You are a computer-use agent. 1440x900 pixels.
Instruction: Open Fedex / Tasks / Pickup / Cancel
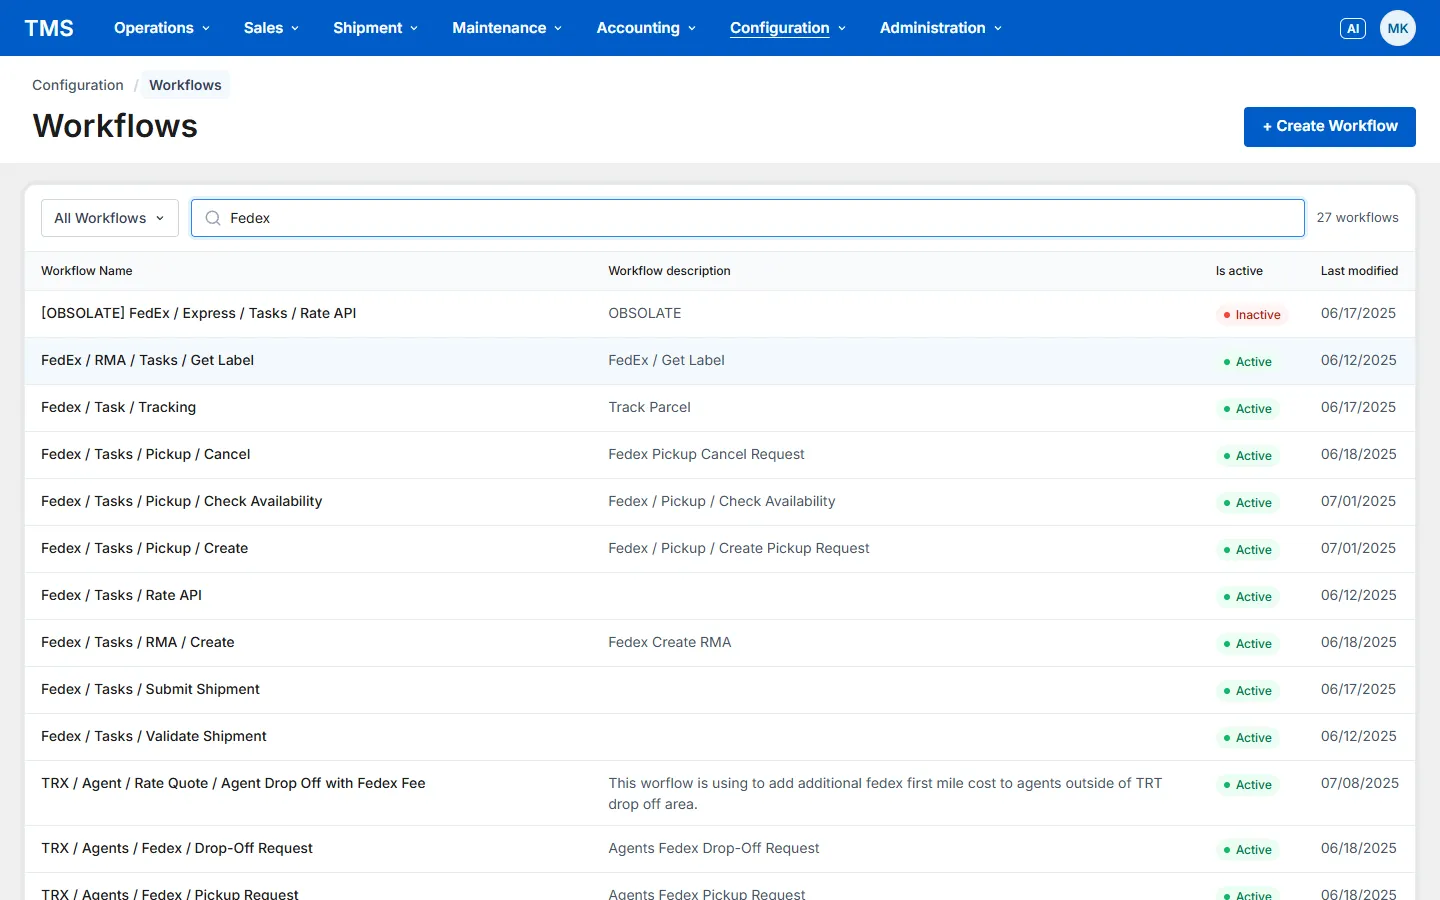tap(145, 454)
